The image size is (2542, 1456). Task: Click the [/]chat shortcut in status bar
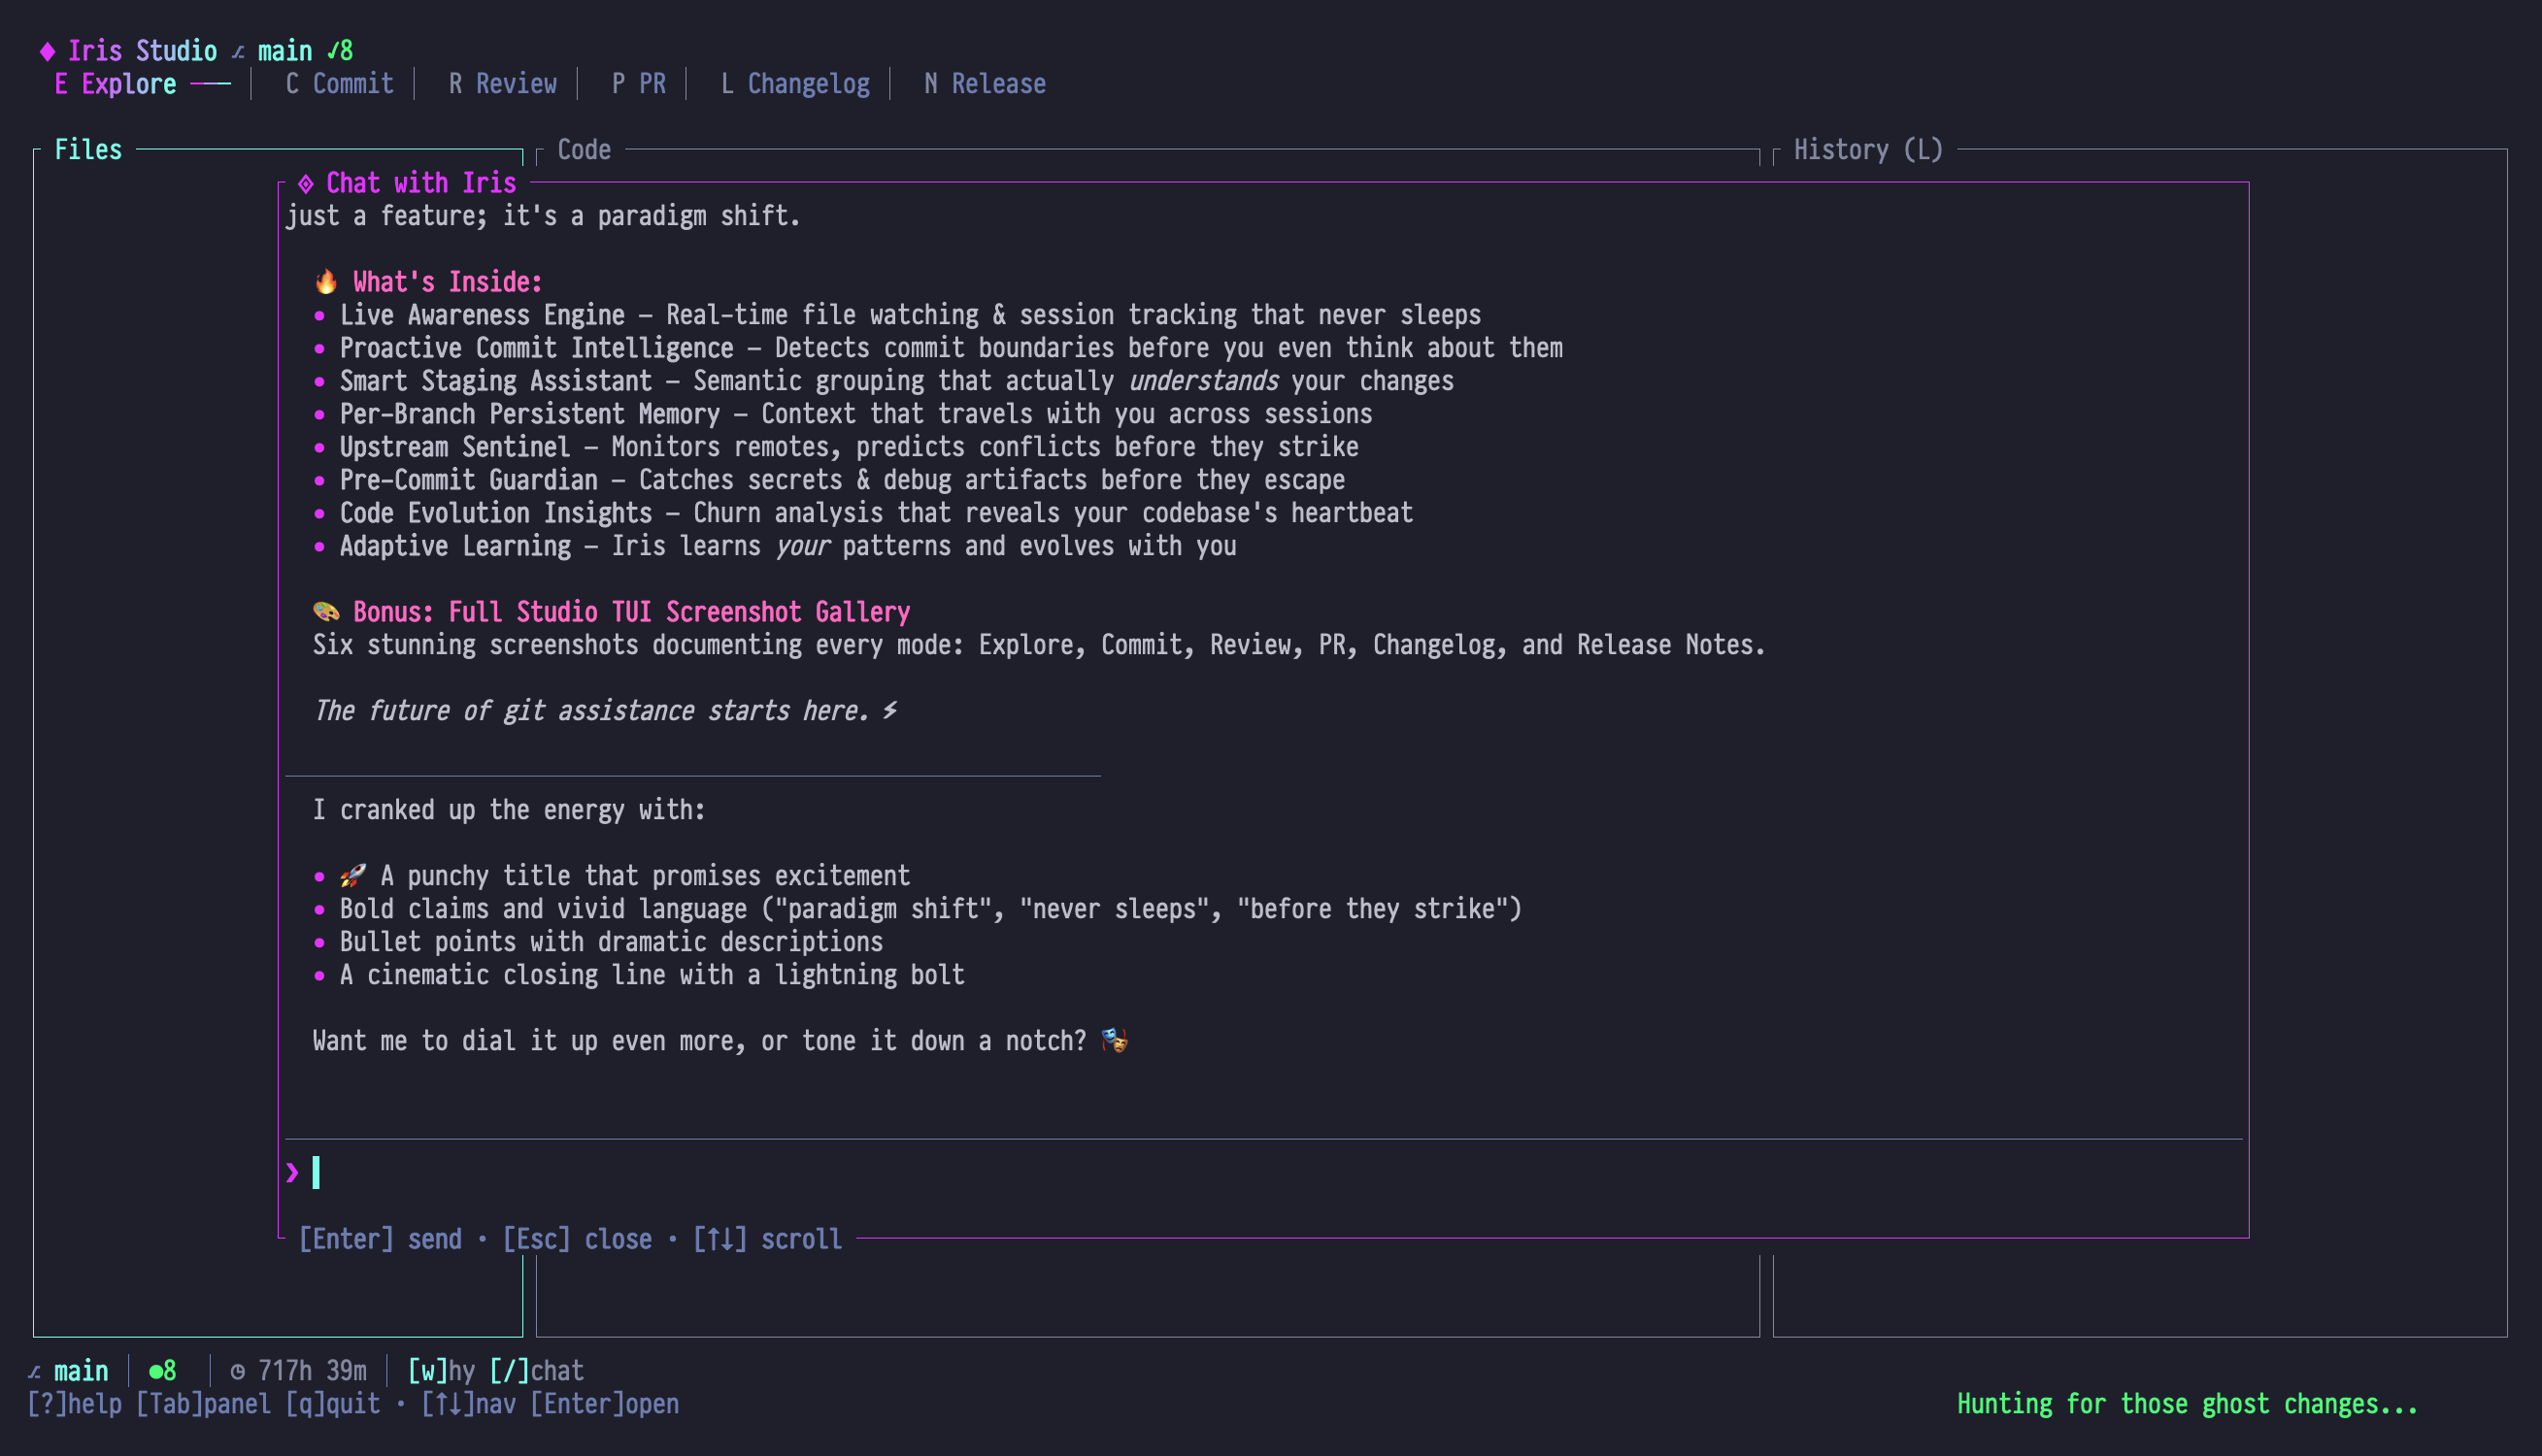[x=536, y=1371]
